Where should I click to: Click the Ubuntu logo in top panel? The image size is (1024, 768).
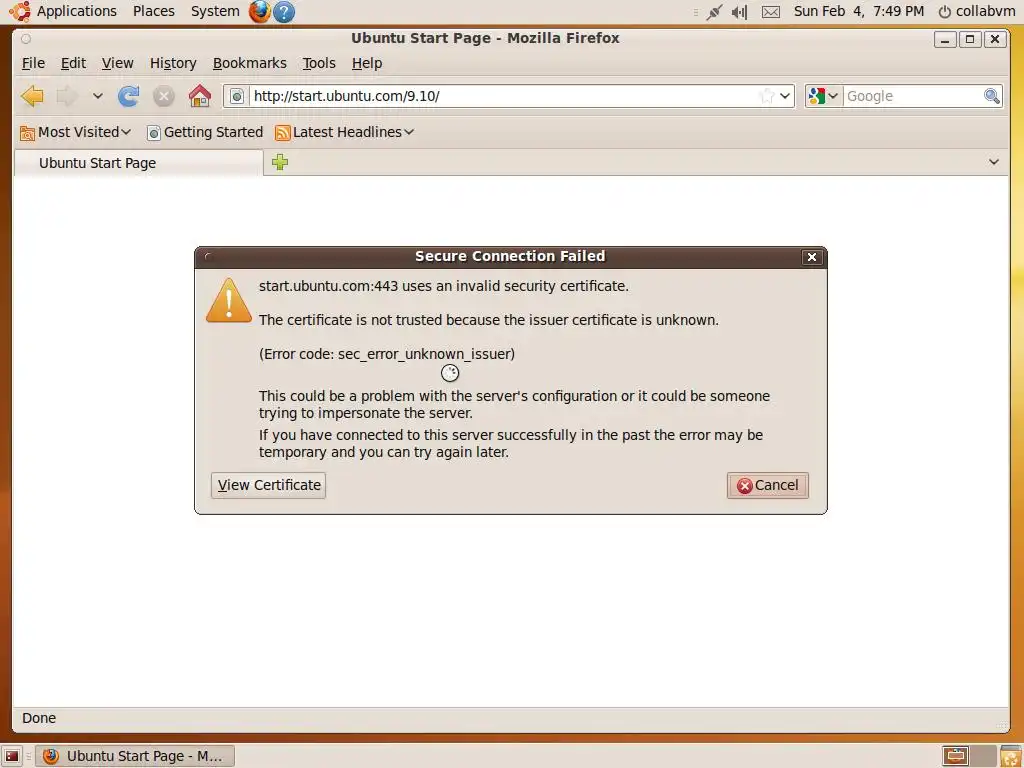[x=20, y=11]
